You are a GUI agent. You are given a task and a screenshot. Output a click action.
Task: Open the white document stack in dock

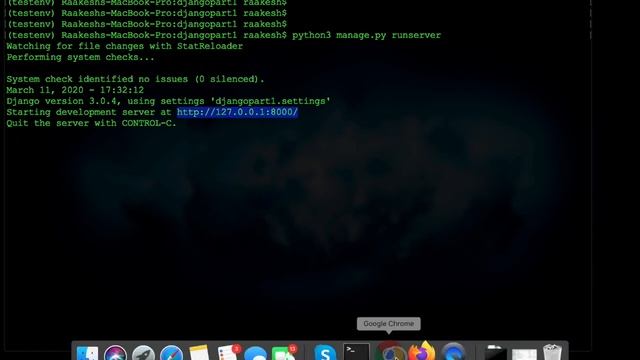point(524,354)
